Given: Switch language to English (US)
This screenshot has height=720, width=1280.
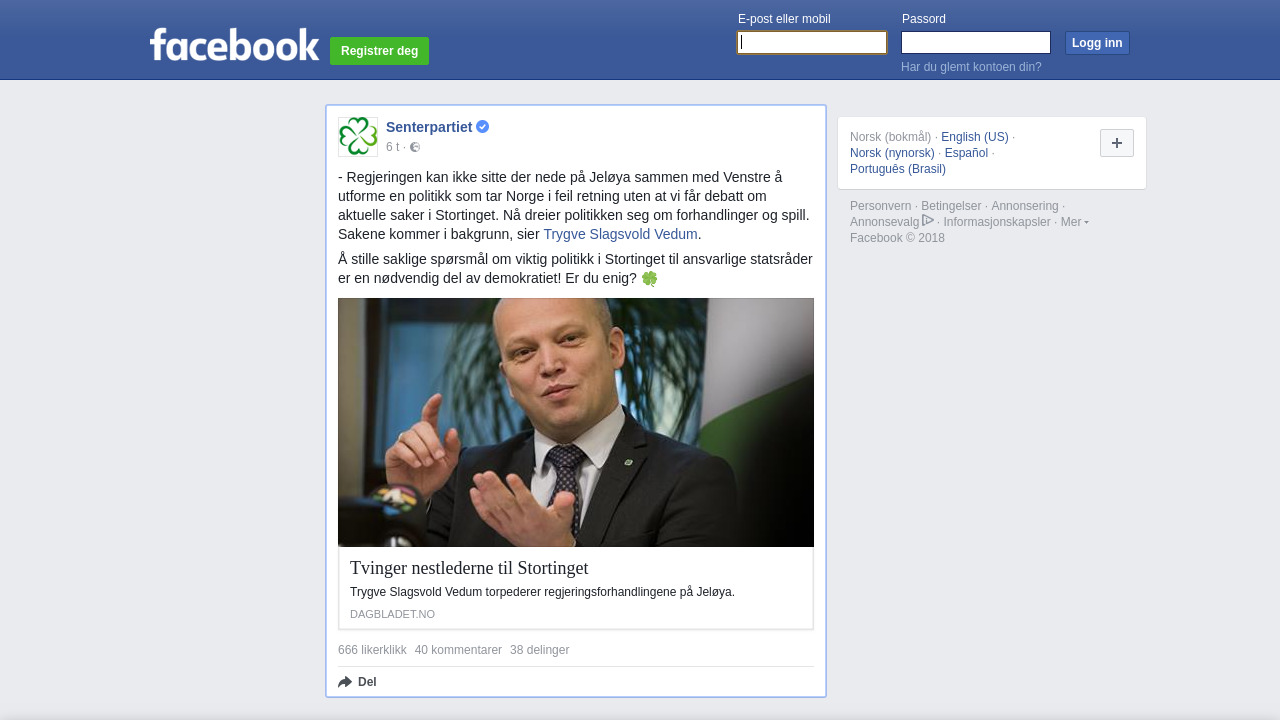Looking at the screenshot, I should pyautogui.click(x=975, y=137).
